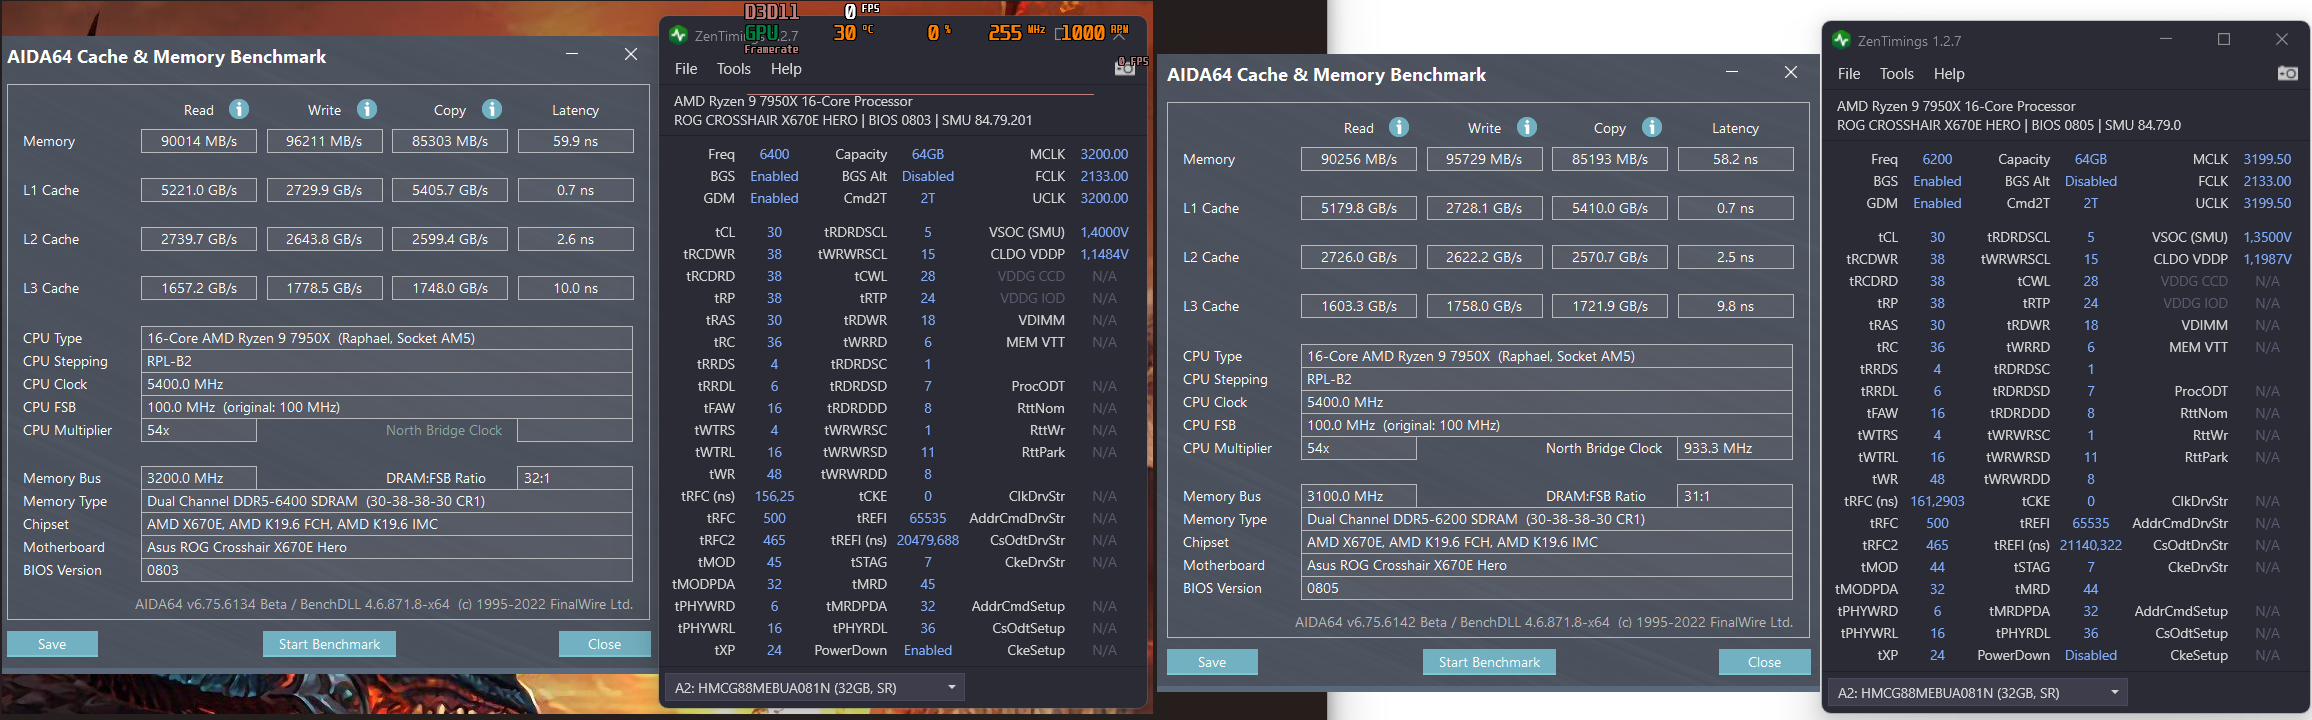This screenshot has height=720, width=2312.
Task: Click tRFC (ns) value "161,2903"
Action: (x=1937, y=501)
